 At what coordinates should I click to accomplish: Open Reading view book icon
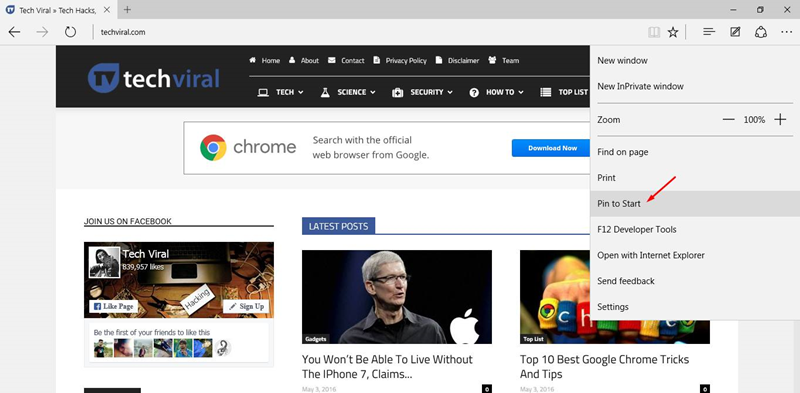(654, 32)
